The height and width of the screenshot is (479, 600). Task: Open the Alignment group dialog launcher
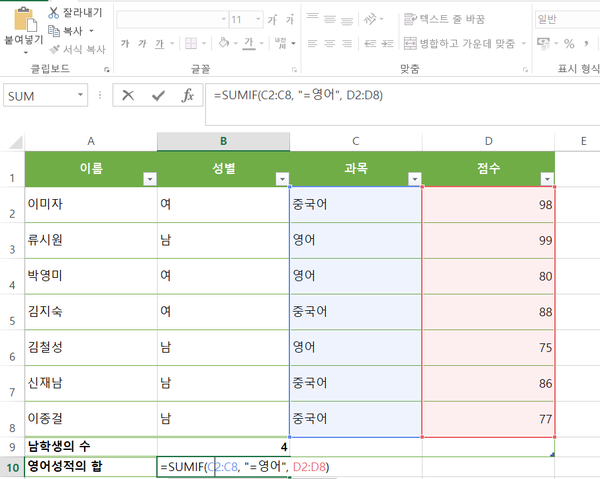click(525, 70)
